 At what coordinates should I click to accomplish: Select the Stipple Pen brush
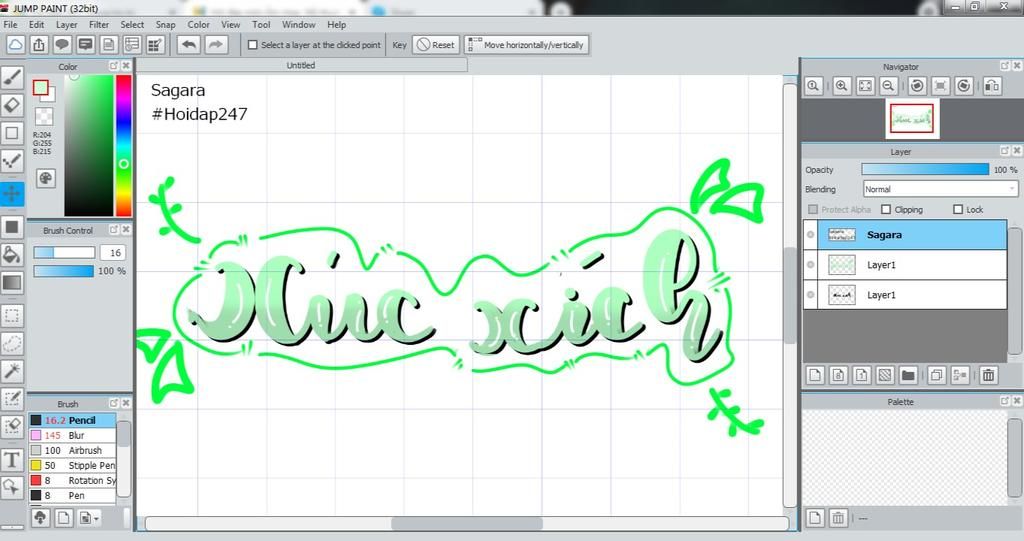click(x=72, y=465)
